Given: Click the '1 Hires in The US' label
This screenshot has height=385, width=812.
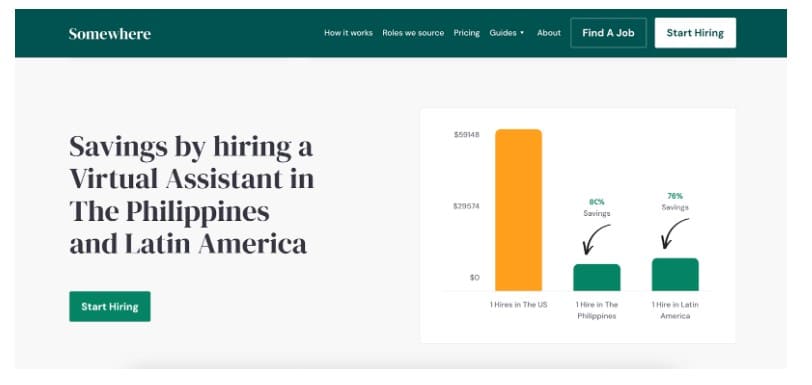Looking at the screenshot, I should 518,305.
